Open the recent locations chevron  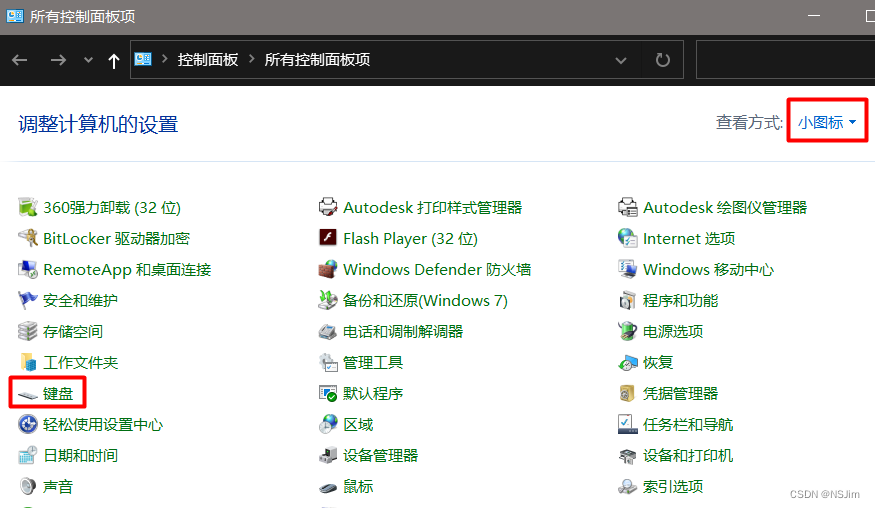point(88,60)
